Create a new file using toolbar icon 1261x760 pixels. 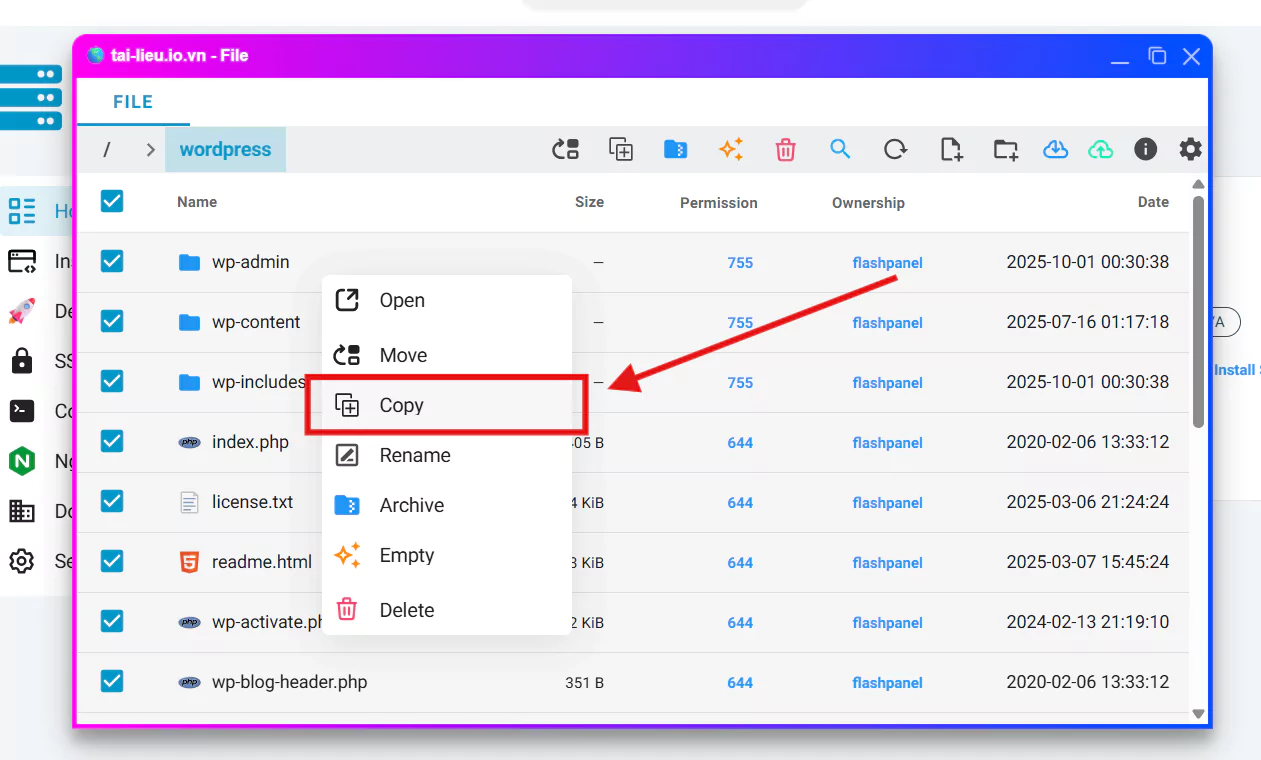(951, 150)
